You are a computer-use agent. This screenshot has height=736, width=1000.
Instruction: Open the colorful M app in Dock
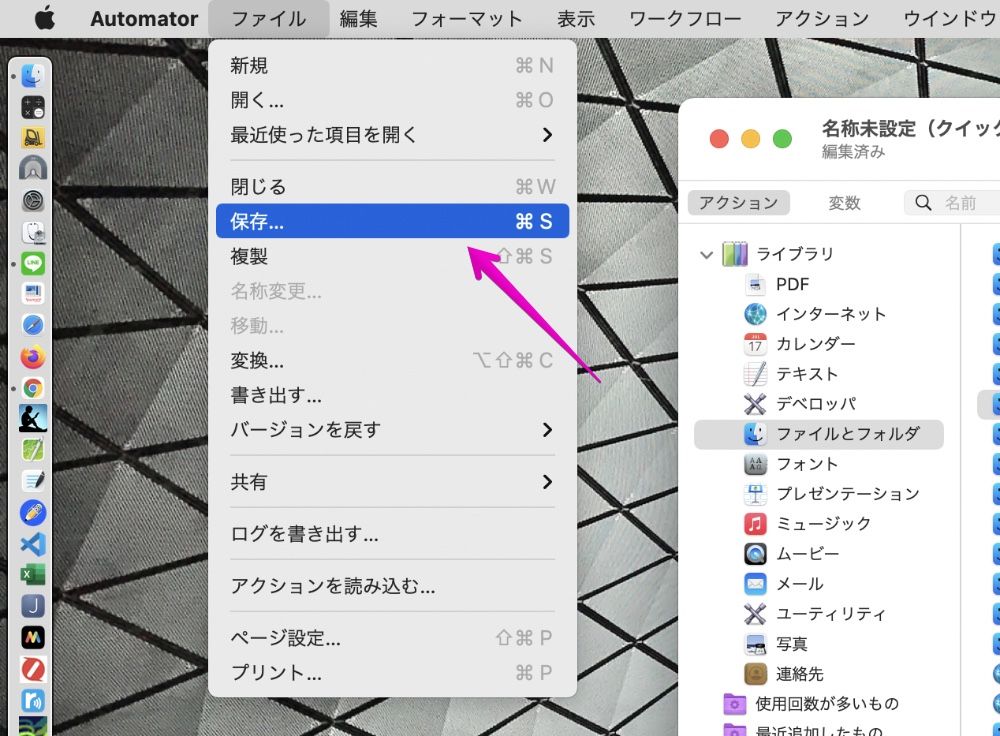tap(33, 637)
